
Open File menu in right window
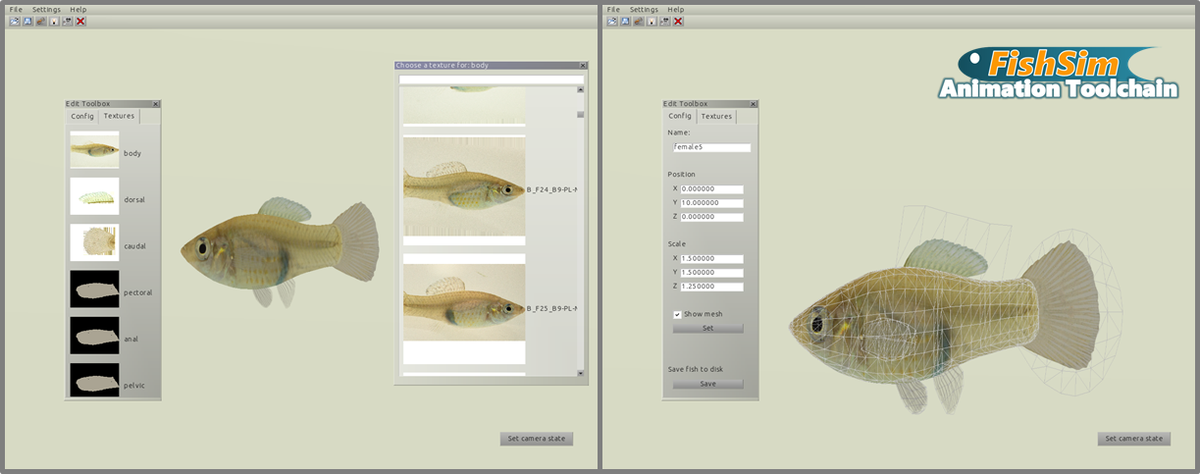[x=613, y=9]
